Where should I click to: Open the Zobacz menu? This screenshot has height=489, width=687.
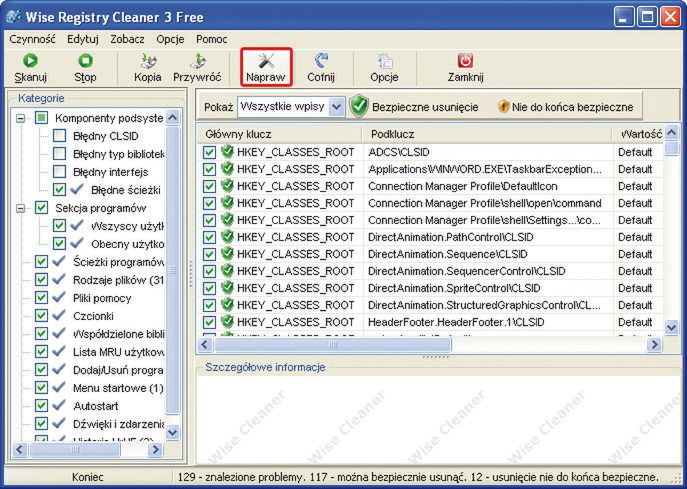(127, 39)
